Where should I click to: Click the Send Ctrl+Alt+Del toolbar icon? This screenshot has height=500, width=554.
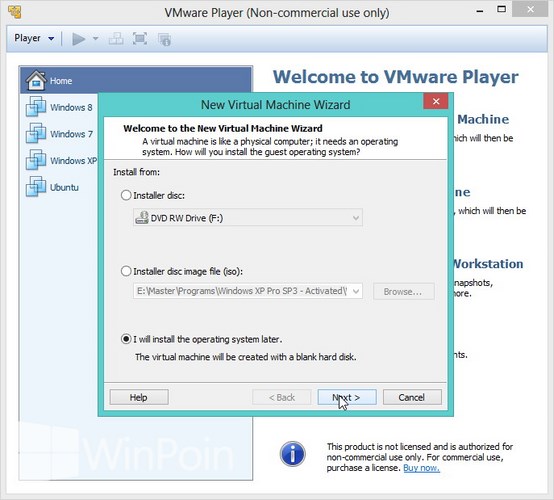tap(116, 39)
